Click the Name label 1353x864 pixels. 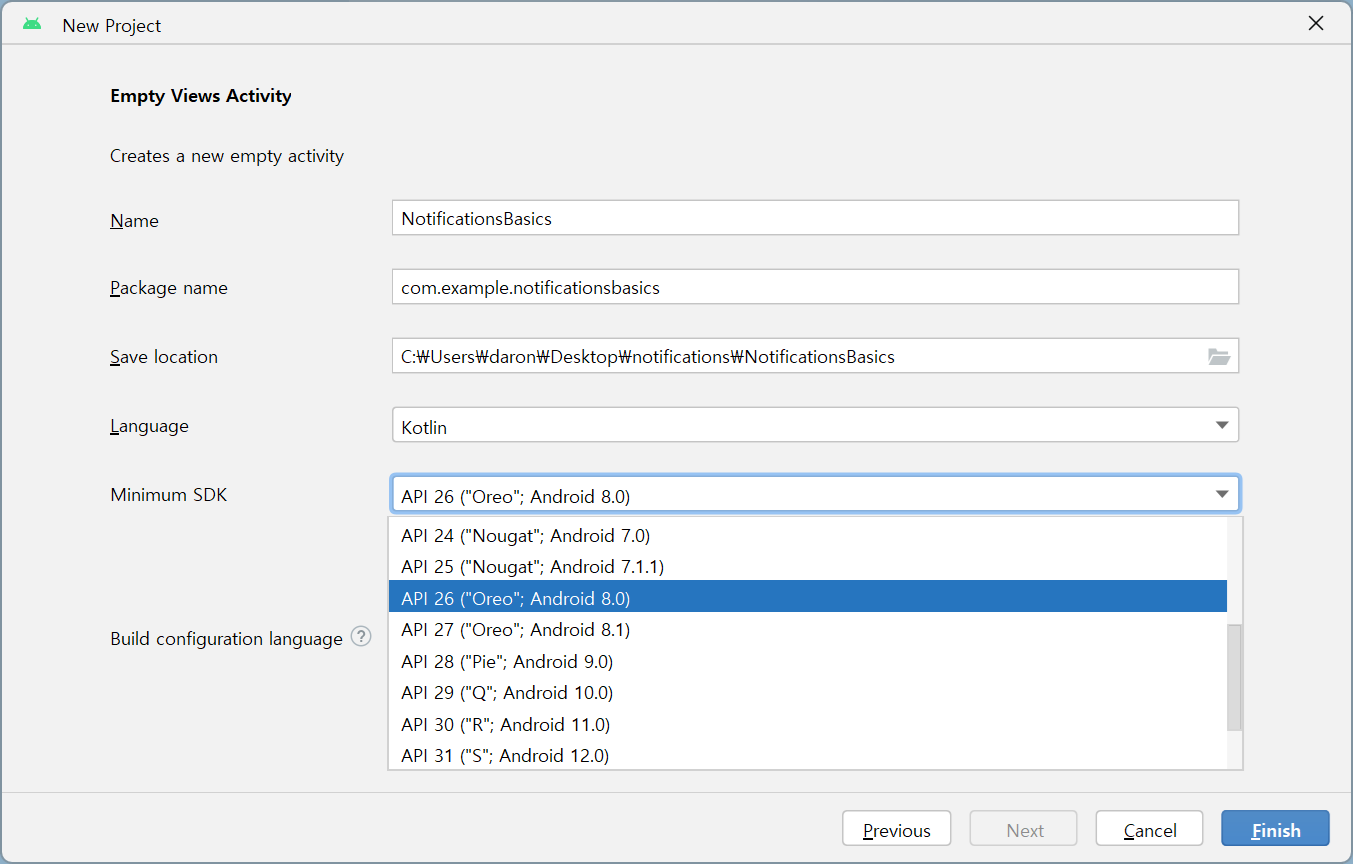[x=134, y=220]
